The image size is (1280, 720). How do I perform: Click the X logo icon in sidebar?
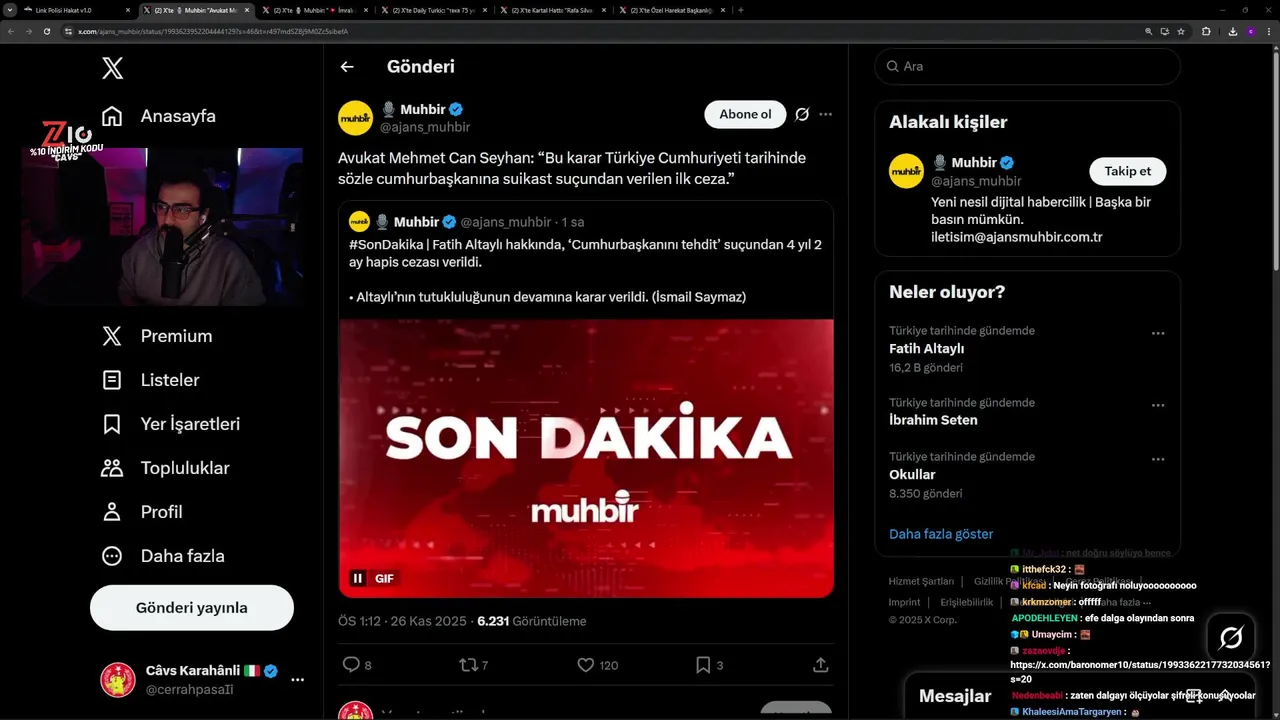tap(112, 68)
